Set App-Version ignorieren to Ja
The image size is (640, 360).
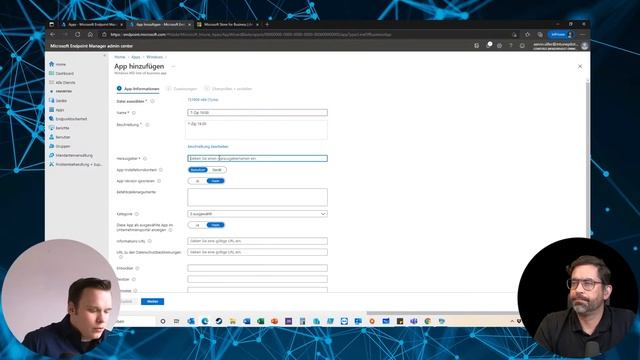(x=198, y=181)
